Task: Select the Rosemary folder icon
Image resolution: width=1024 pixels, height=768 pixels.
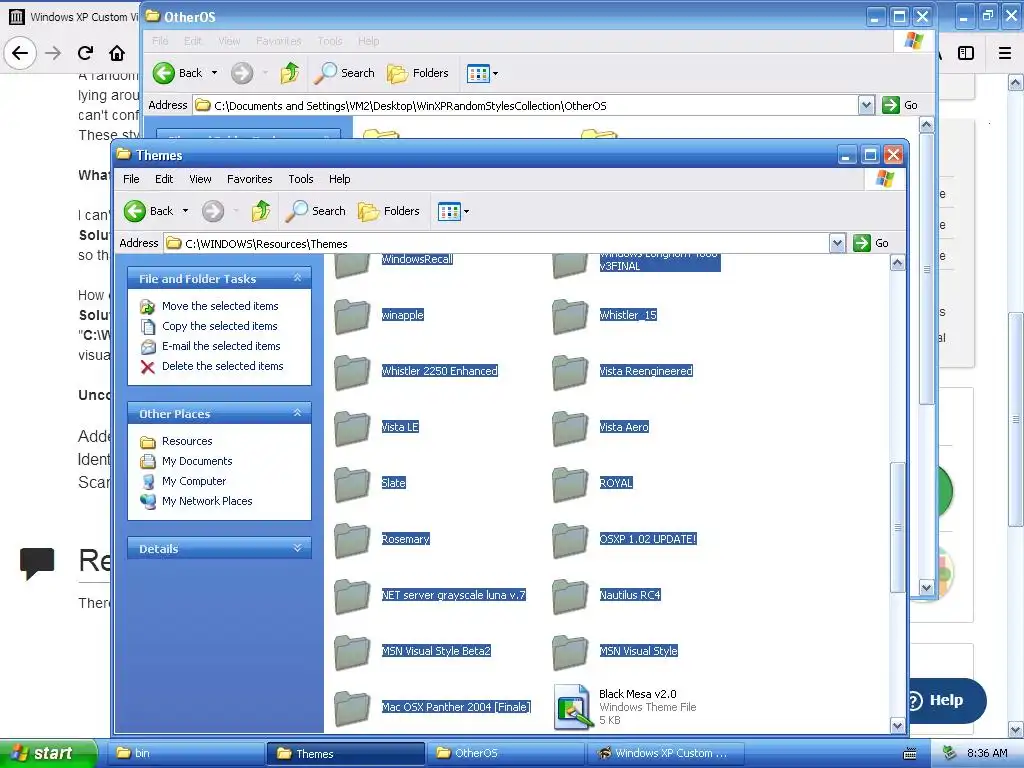Action: [x=352, y=541]
